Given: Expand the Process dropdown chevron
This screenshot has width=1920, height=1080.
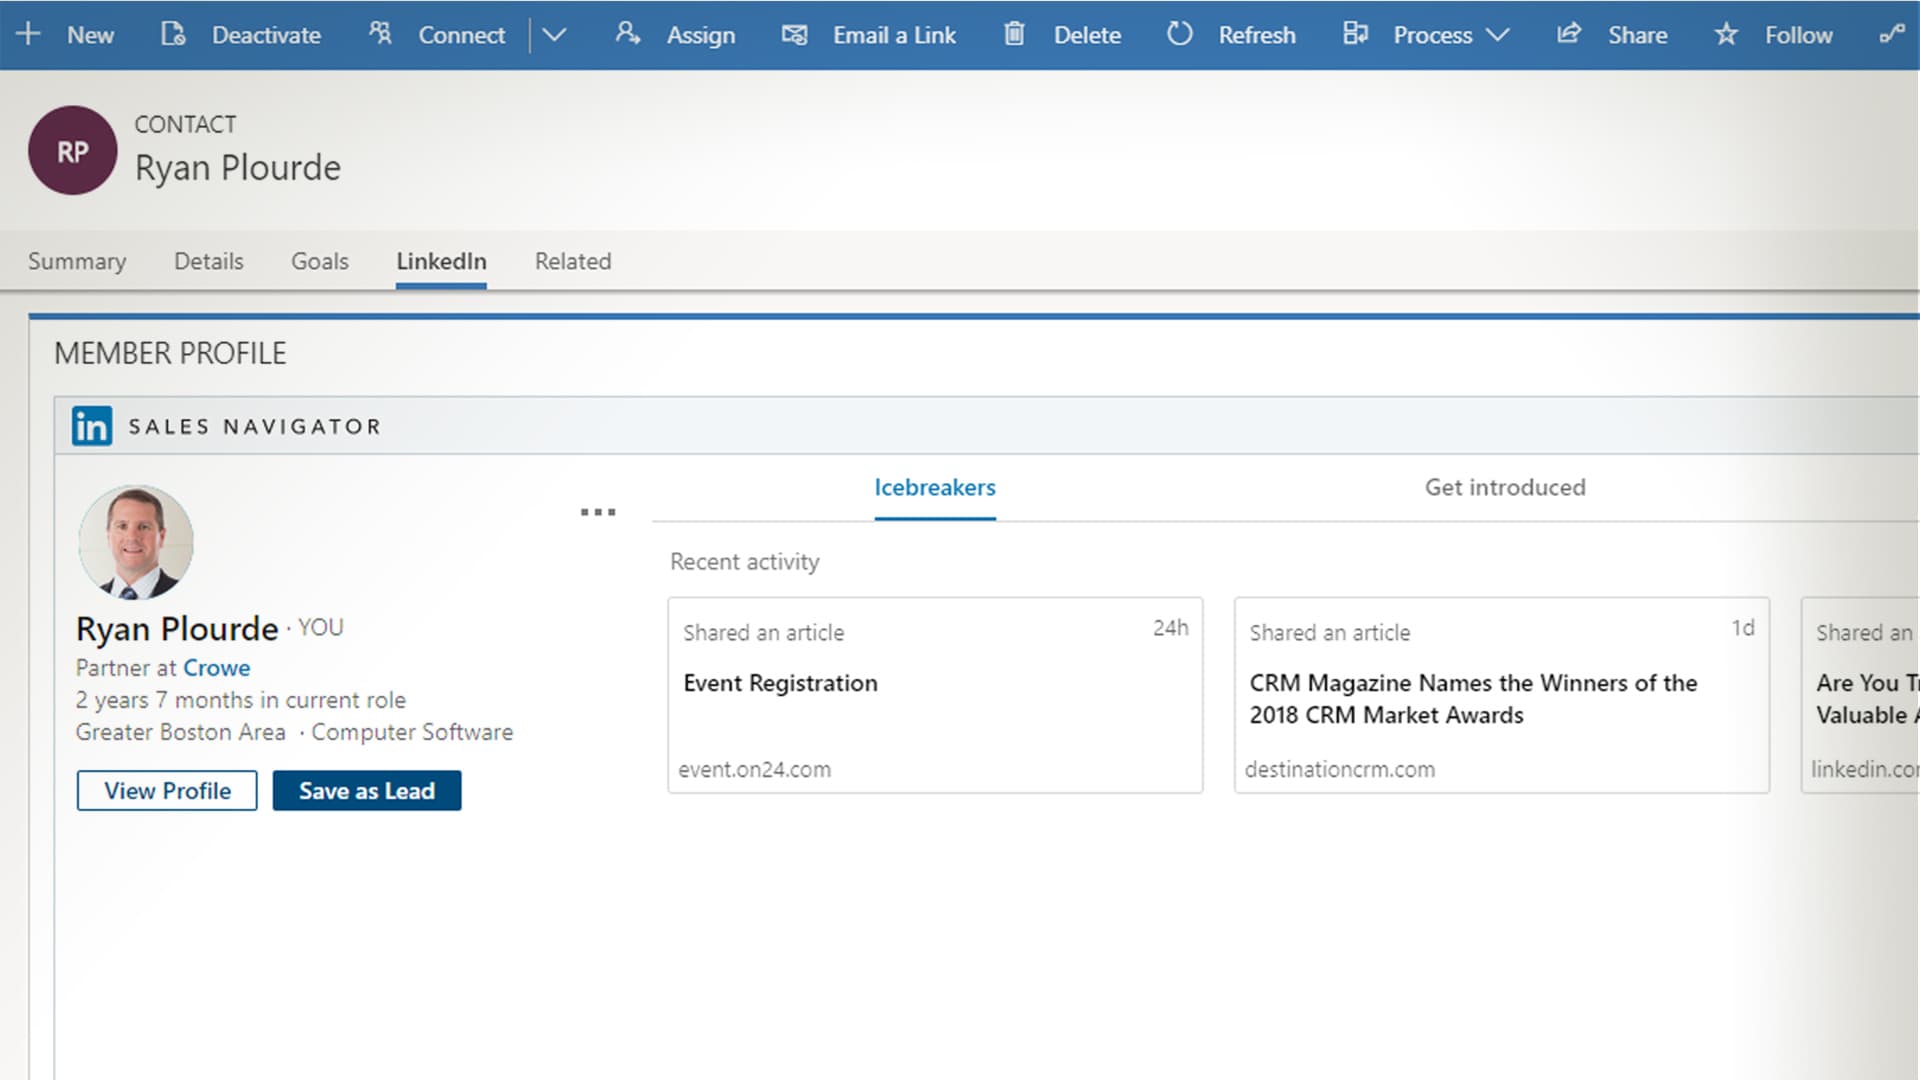Looking at the screenshot, I should click(1497, 35).
